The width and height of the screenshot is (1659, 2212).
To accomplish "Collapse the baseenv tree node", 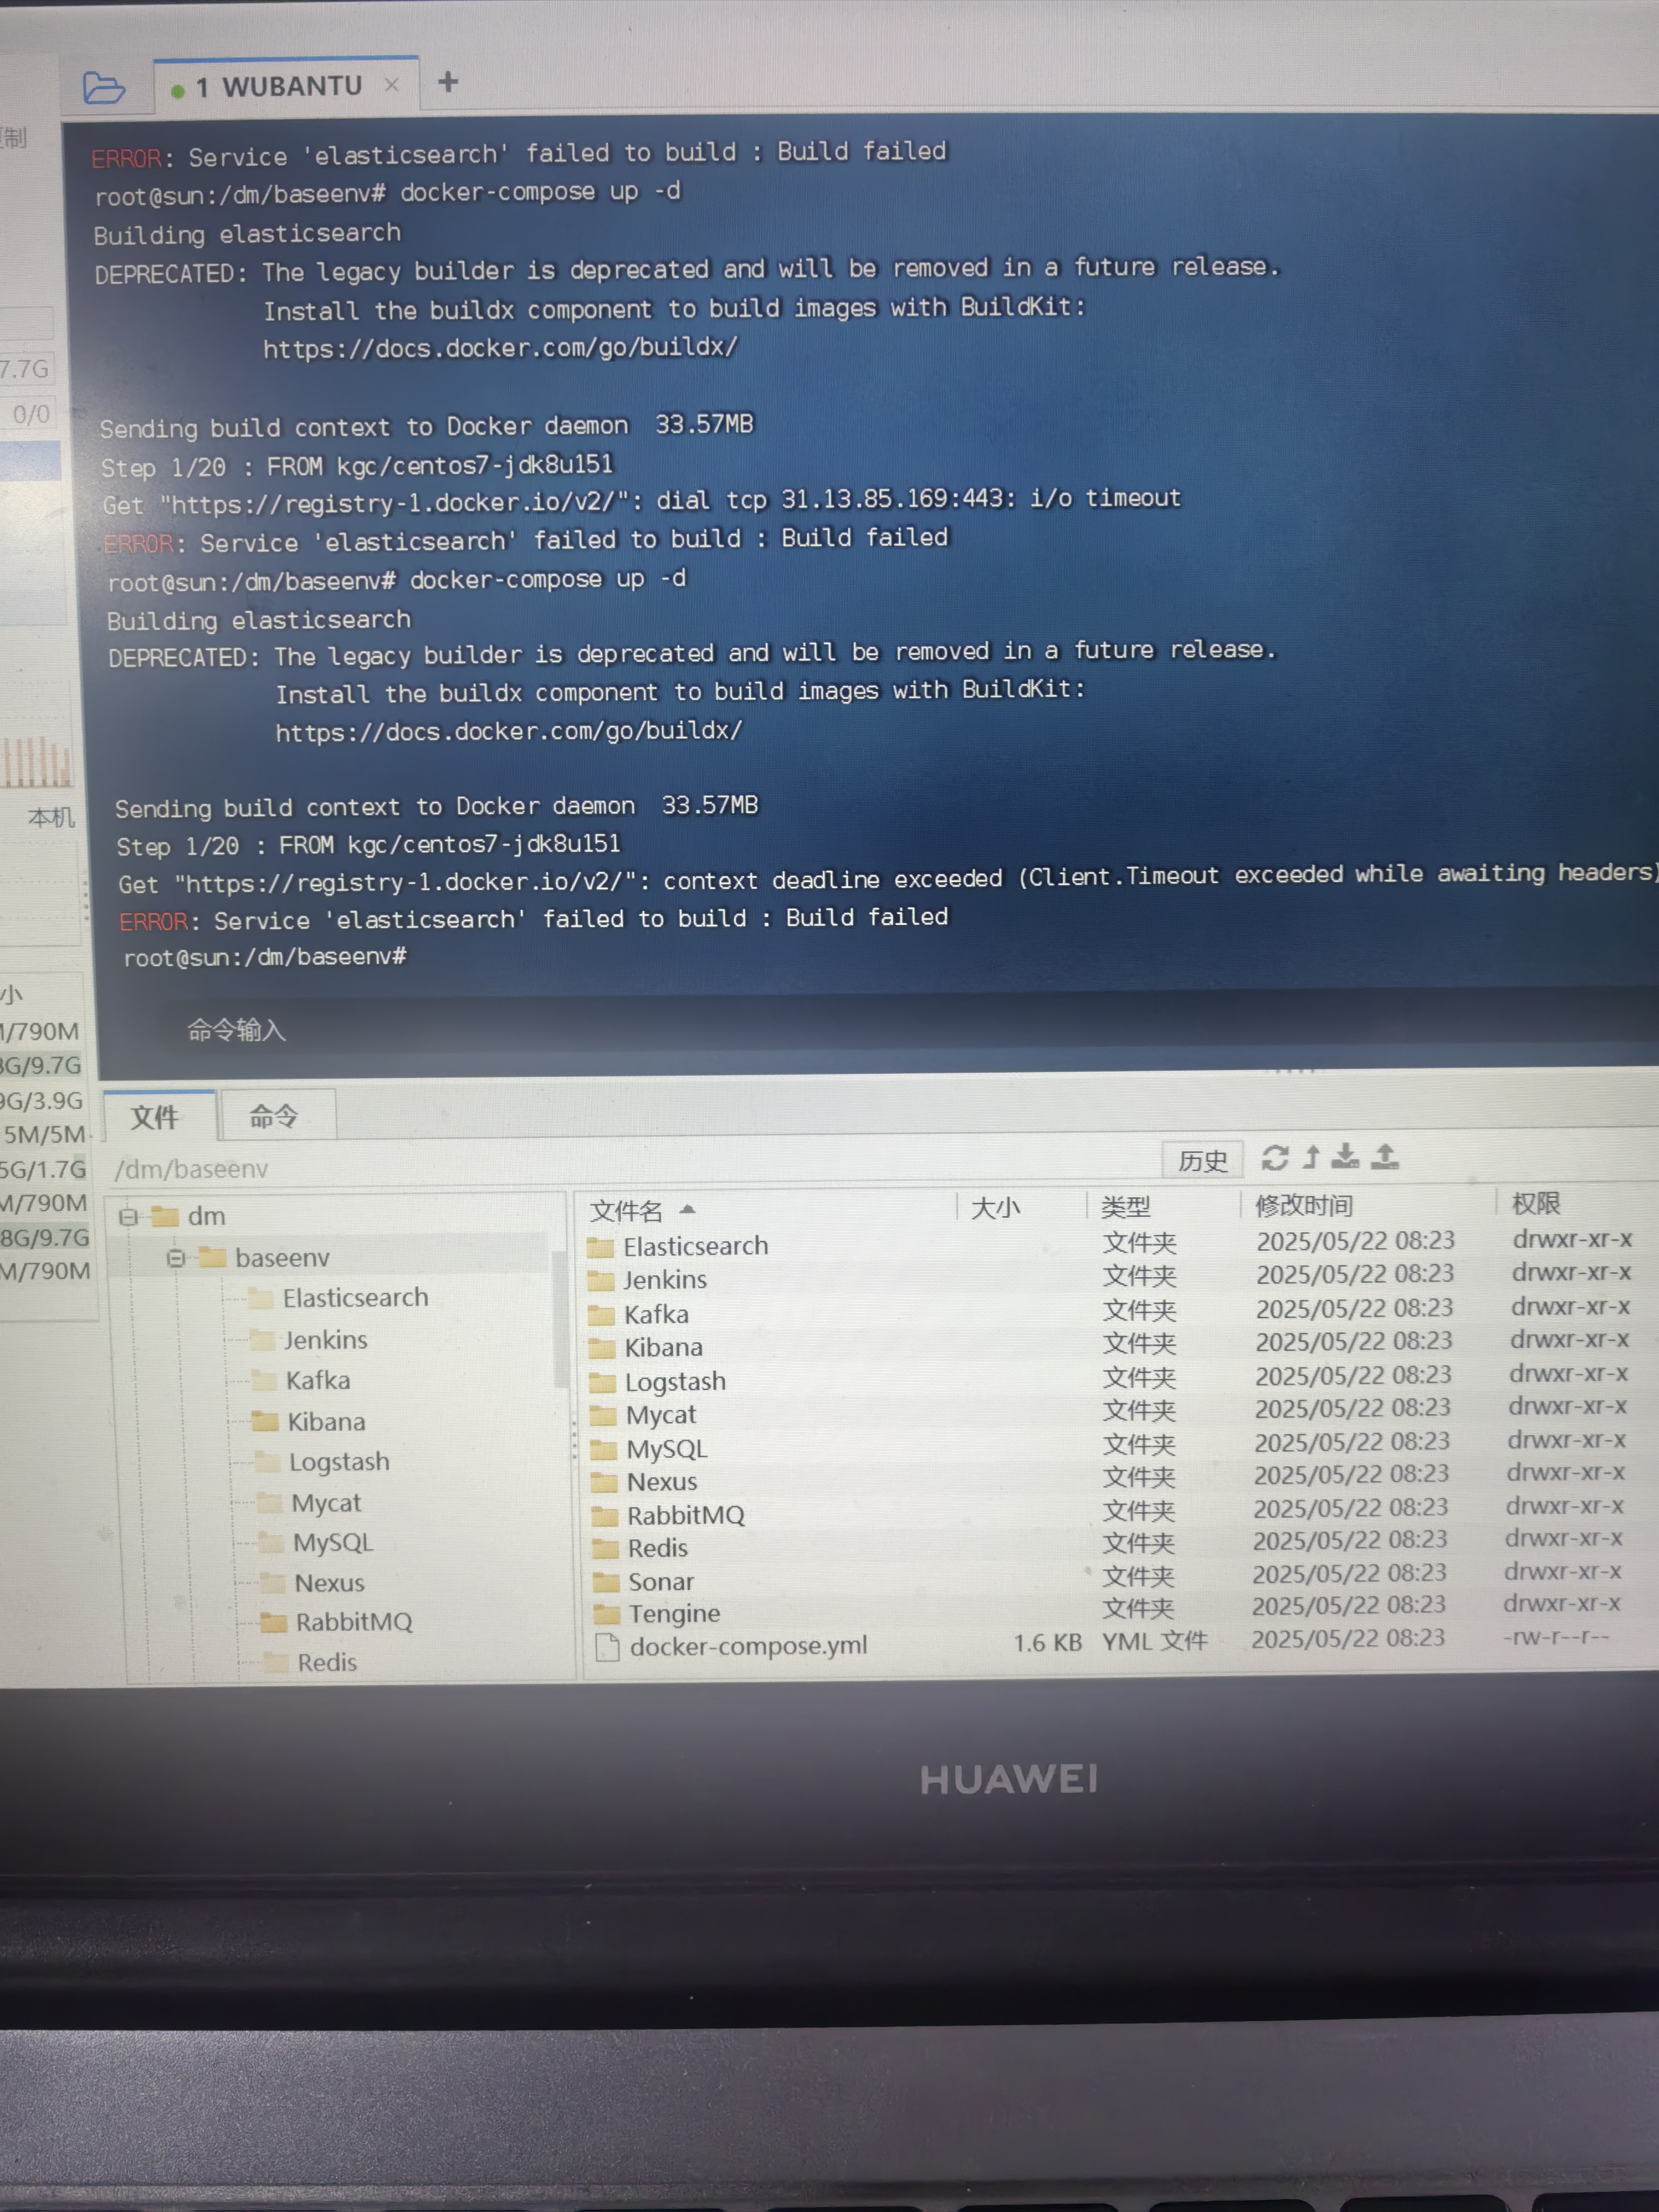I will click(x=176, y=1258).
